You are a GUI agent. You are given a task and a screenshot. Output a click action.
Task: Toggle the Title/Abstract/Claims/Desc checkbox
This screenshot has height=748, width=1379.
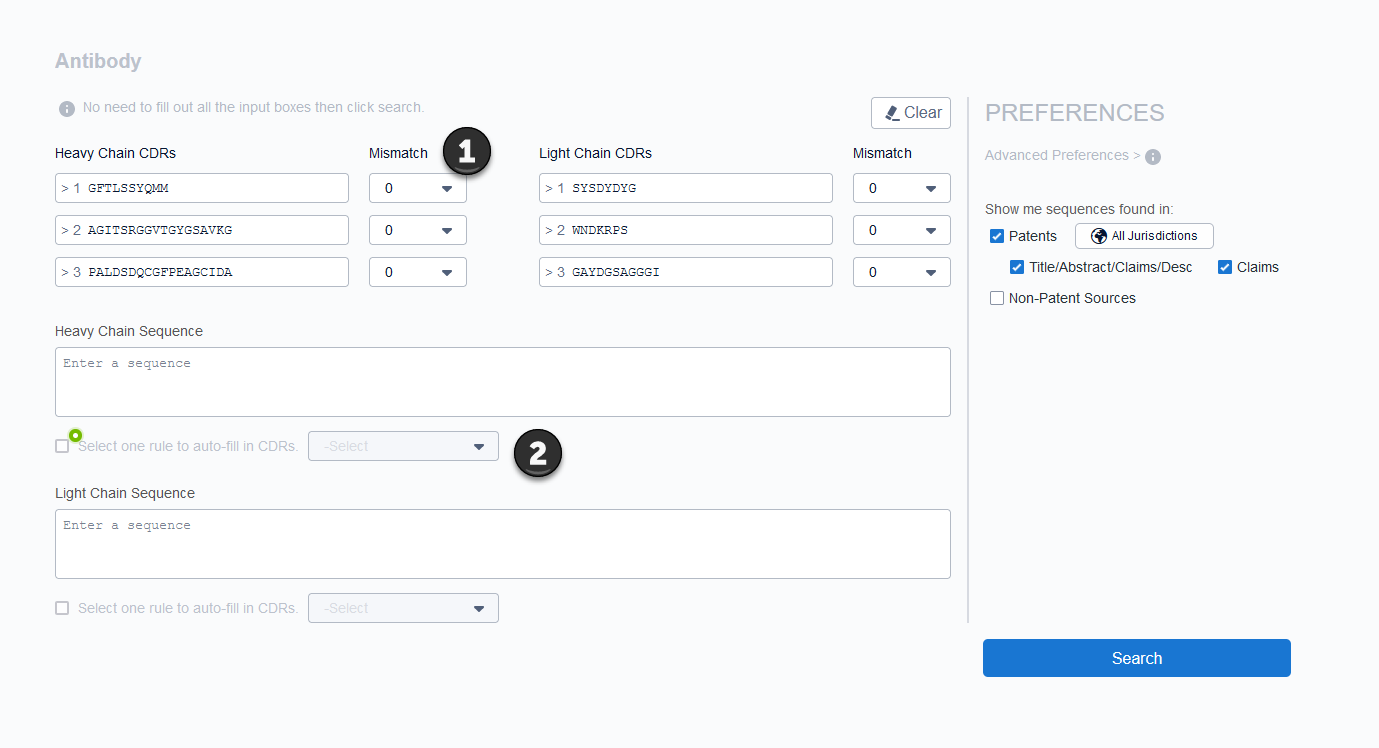pos(1017,267)
